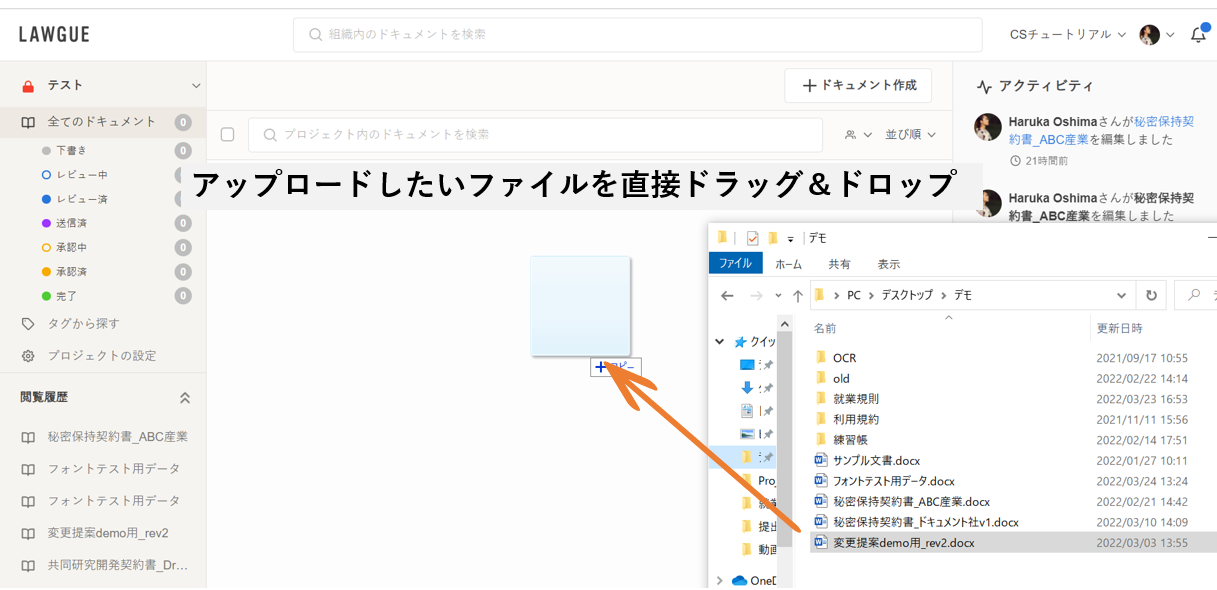Collapse the browsing history section
The image size is (1217, 590).
pos(185,398)
